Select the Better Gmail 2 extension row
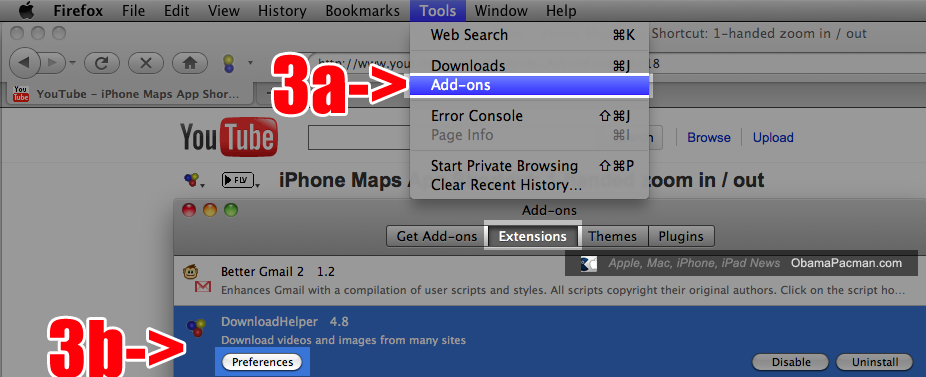 pyautogui.click(x=549, y=281)
